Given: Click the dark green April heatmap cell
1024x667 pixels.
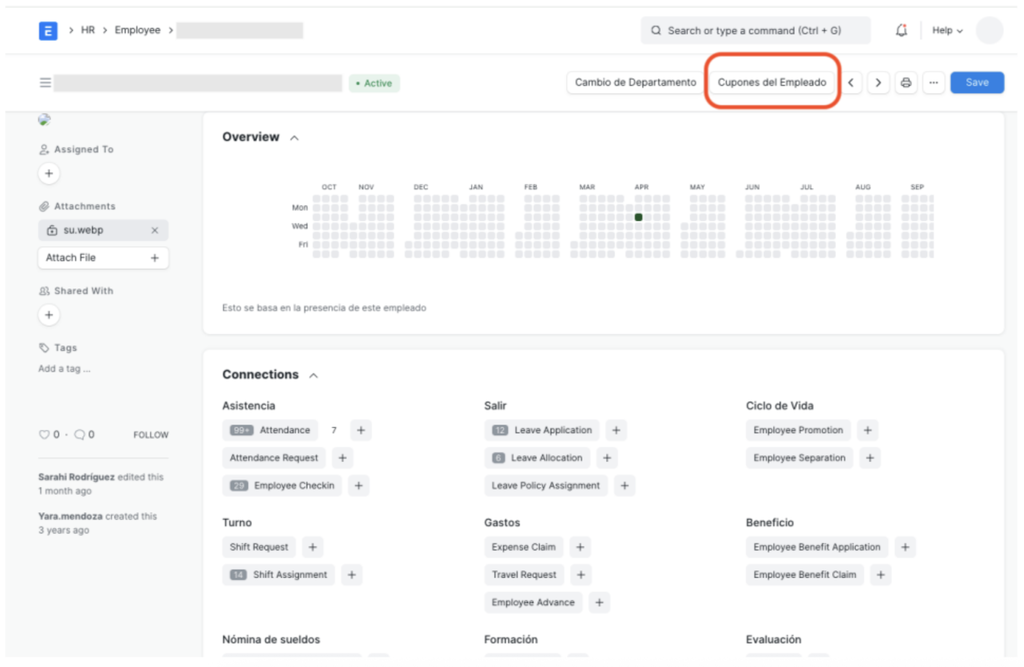Looking at the screenshot, I should pyautogui.click(x=638, y=217).
